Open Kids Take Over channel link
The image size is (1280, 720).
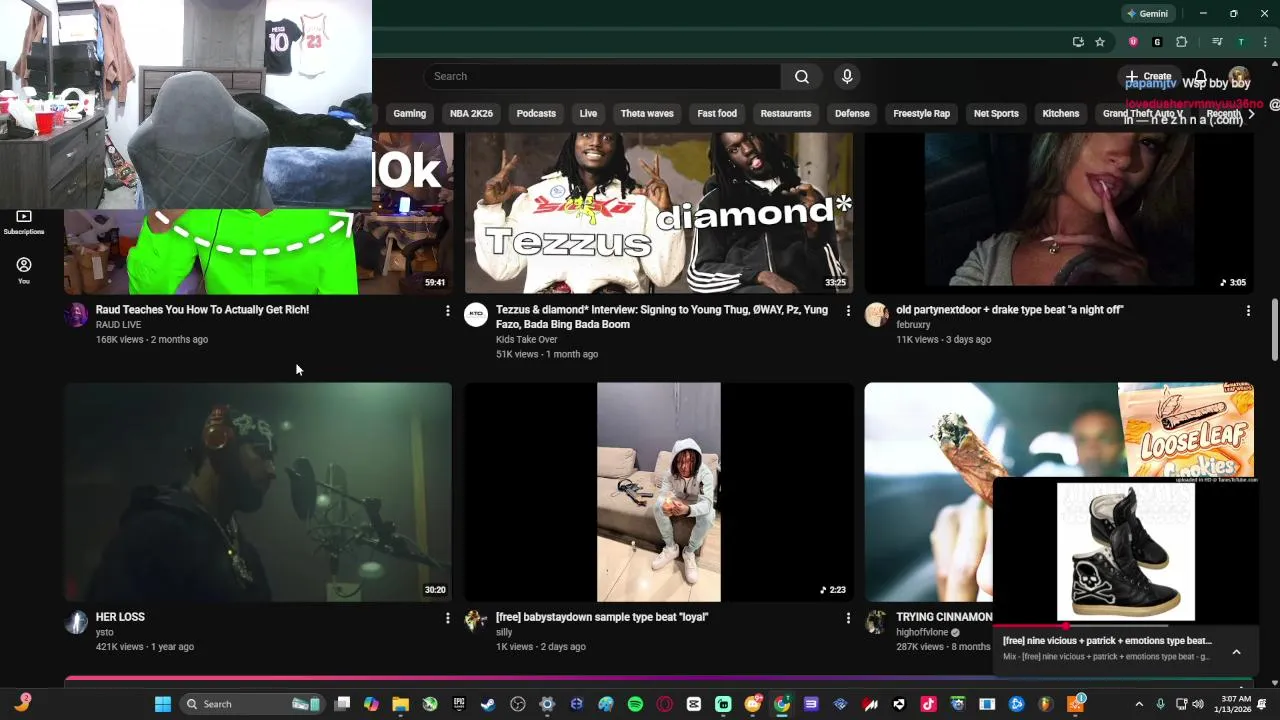pyautogui.click(x=526, y=340)
